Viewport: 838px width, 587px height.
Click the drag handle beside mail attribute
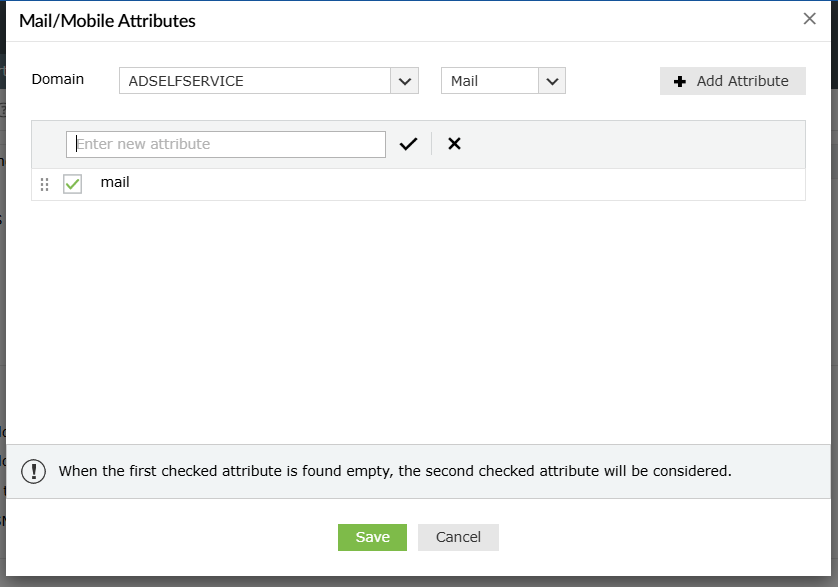pyautogui.click(x=44, y=184)
